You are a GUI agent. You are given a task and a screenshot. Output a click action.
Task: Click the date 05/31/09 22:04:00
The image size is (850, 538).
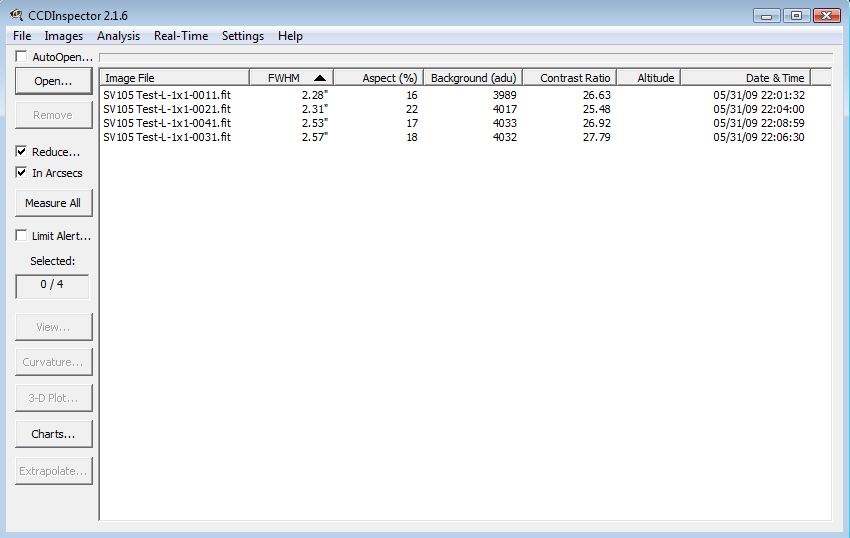pyautogui.click(x=759, y=109)
